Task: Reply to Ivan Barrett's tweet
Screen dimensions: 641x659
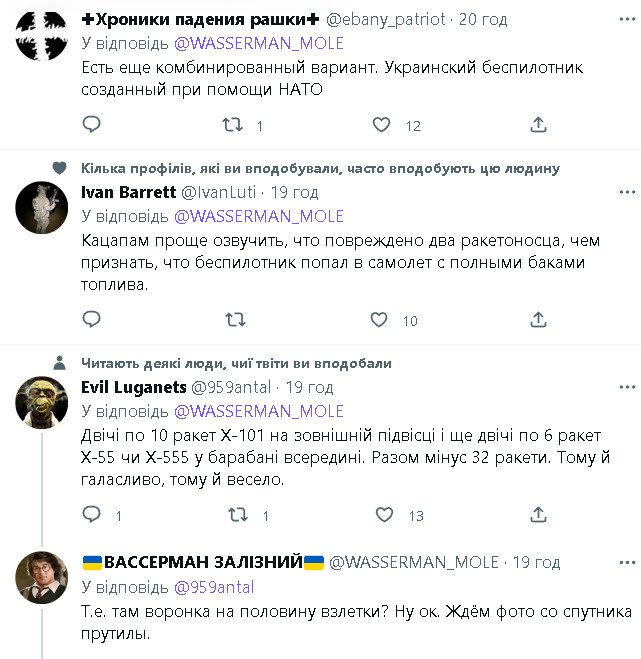Action: (x=91, y=320)
